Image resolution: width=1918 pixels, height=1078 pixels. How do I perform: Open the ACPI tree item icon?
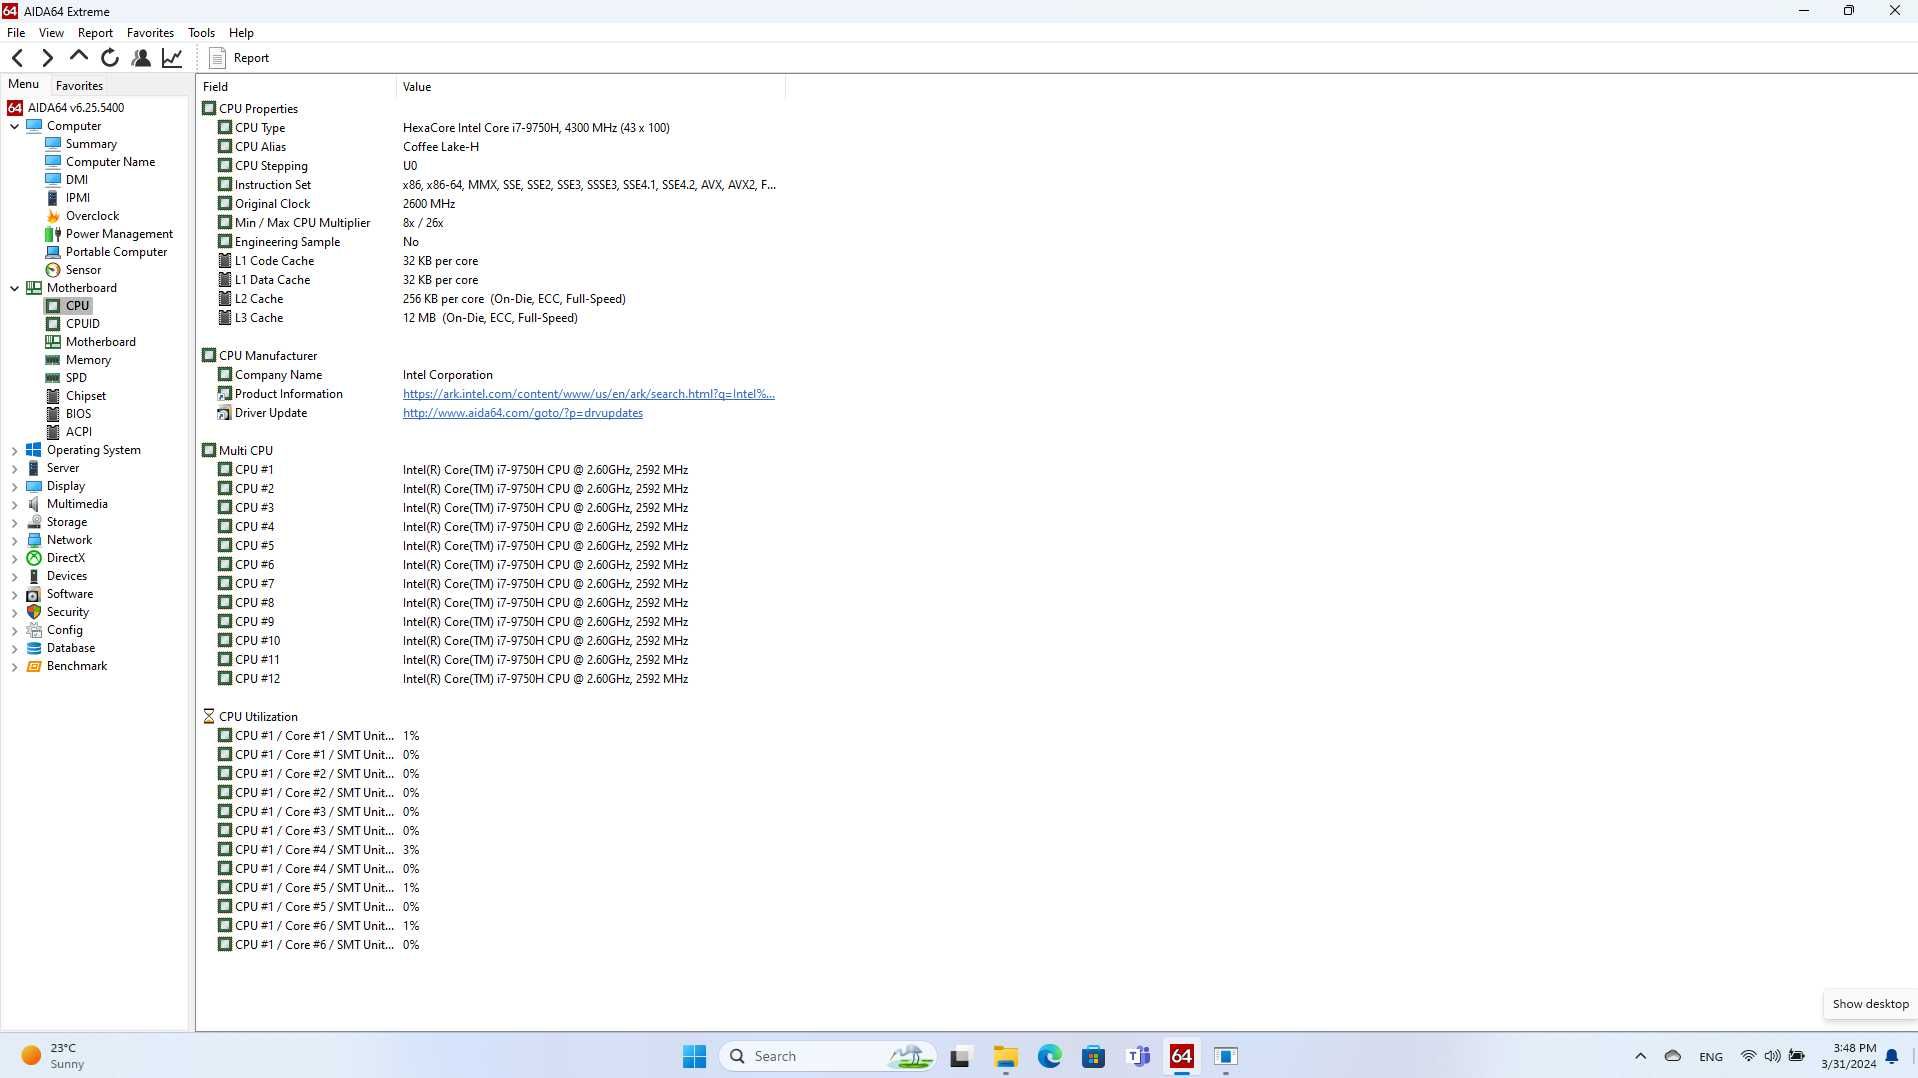[x=53, y=432]
